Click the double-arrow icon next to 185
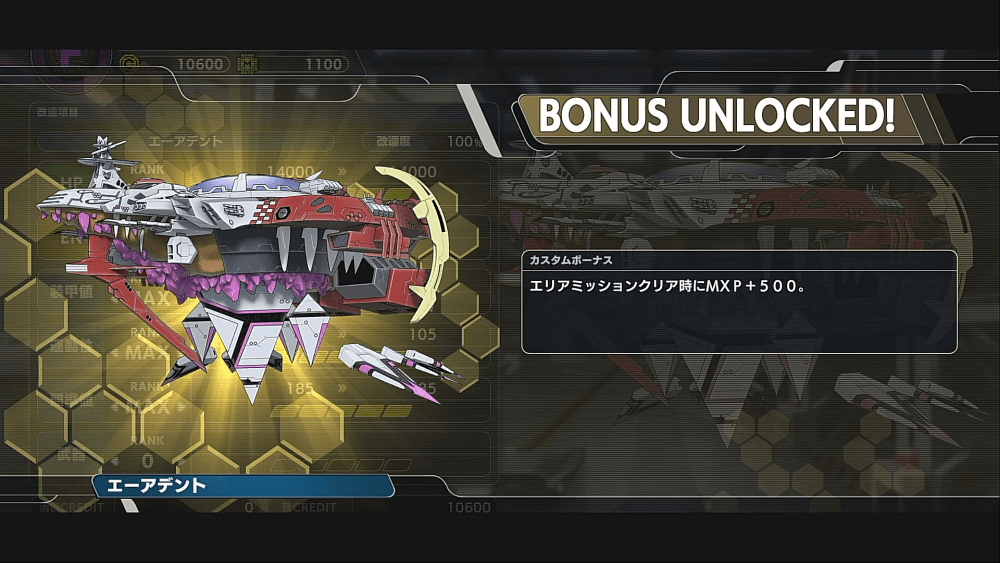 (342, 388)
